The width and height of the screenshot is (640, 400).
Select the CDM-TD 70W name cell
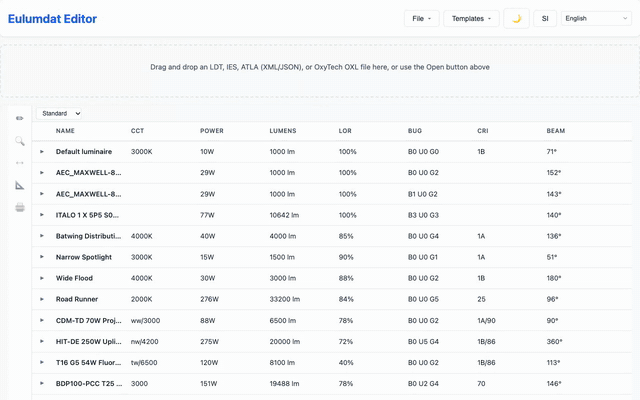point(89,320)
